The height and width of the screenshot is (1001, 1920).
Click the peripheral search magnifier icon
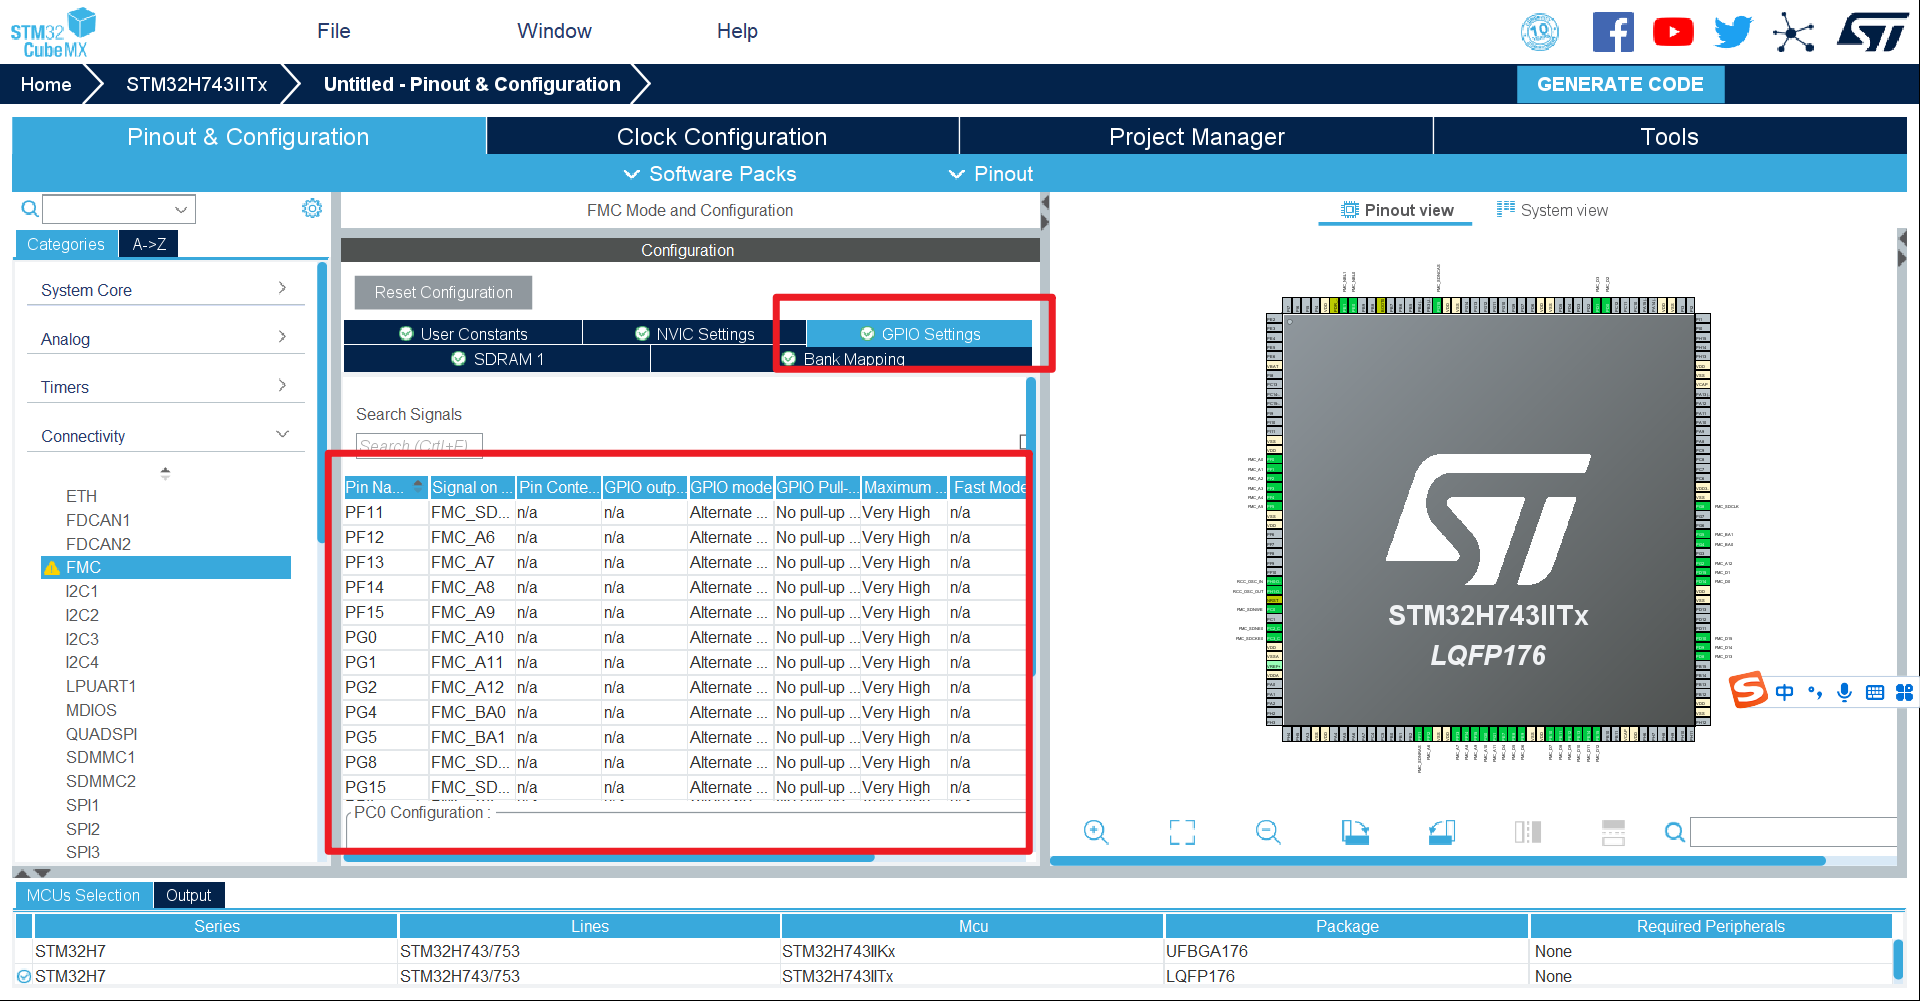[x=30, y=209]
